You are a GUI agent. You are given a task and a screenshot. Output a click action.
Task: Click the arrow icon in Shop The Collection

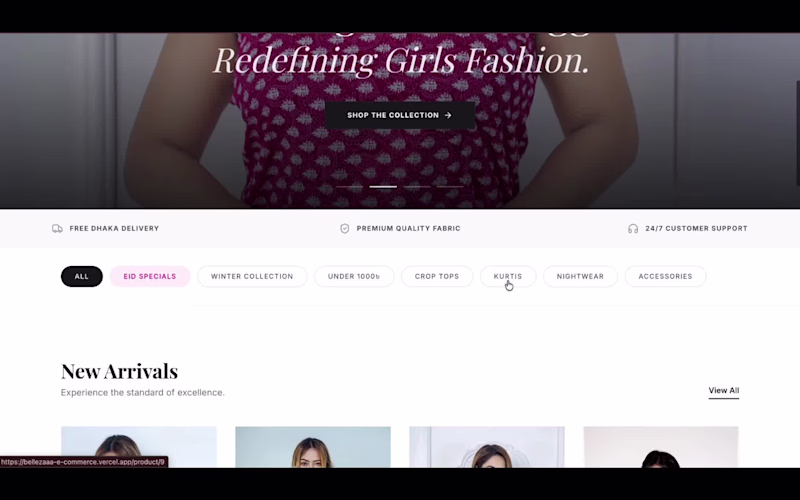(448, 115)
